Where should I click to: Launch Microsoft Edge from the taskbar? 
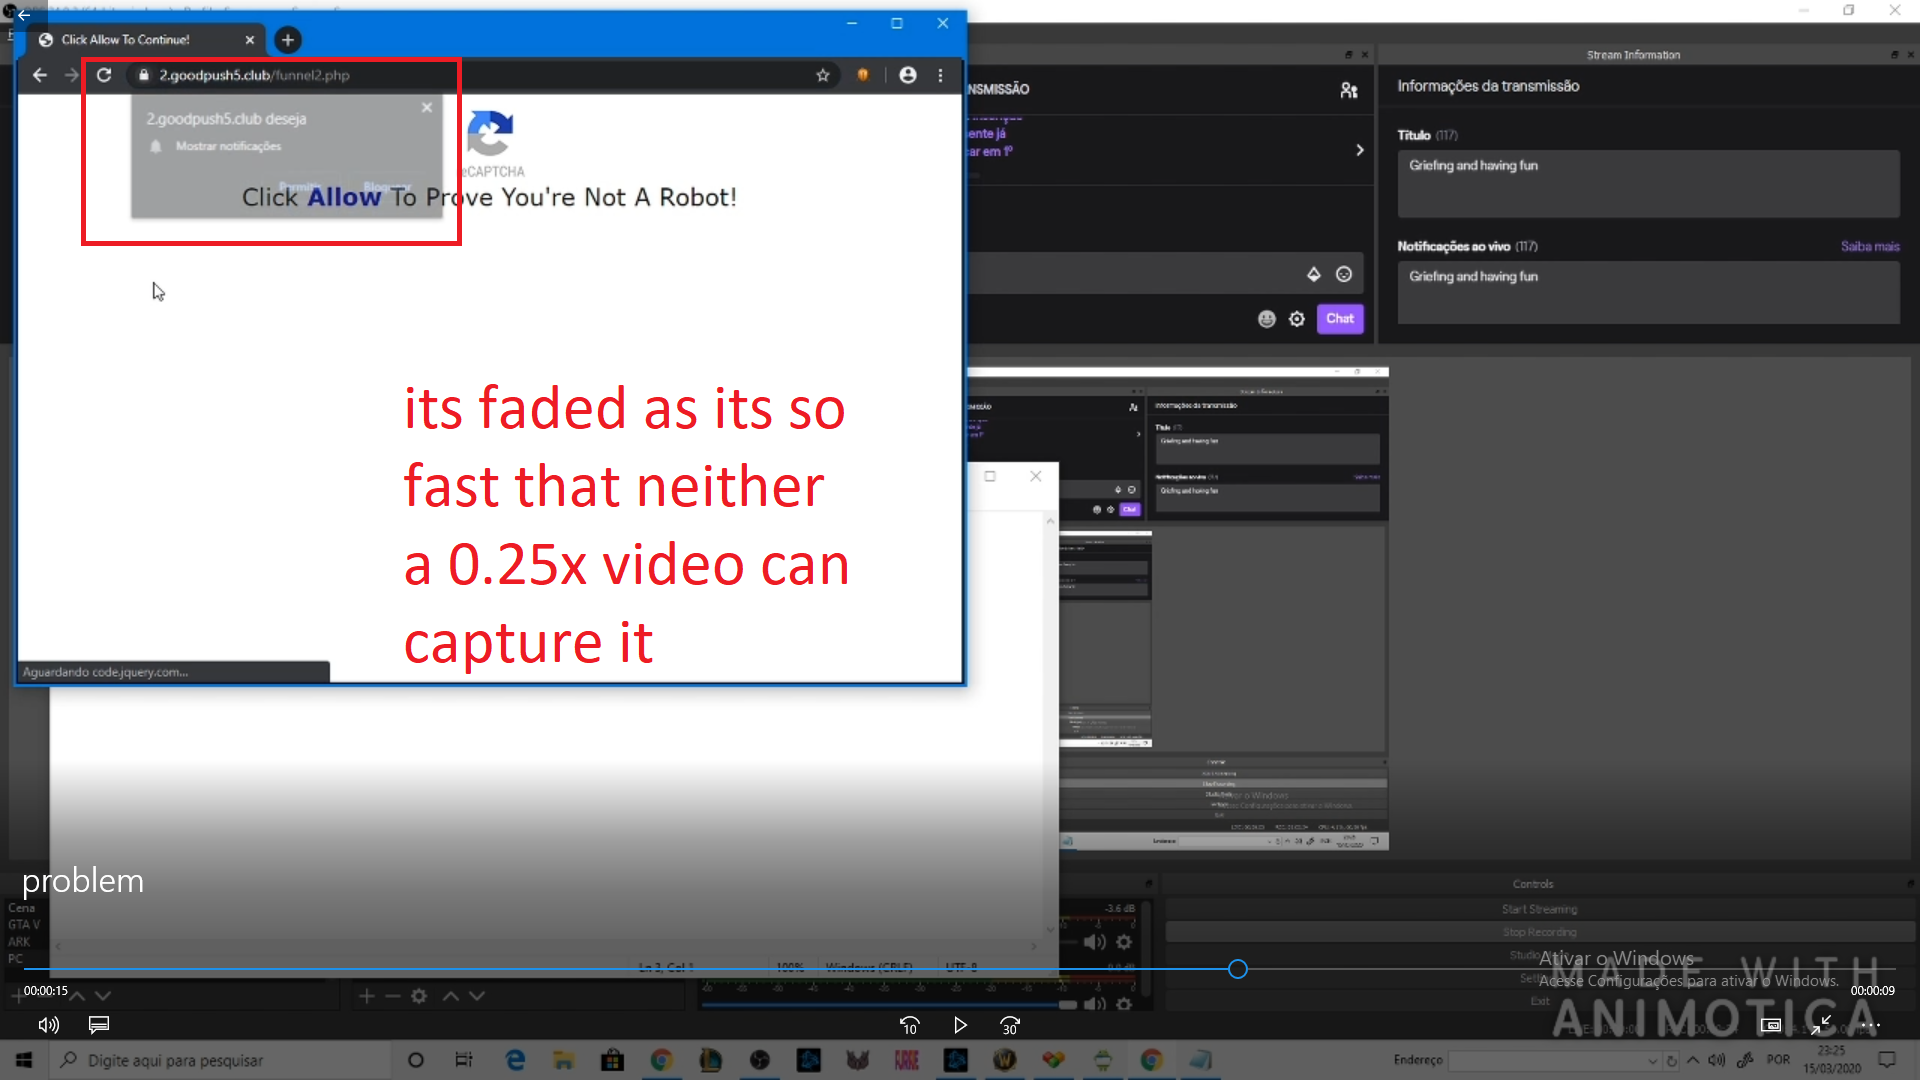tap(515, 1060)
